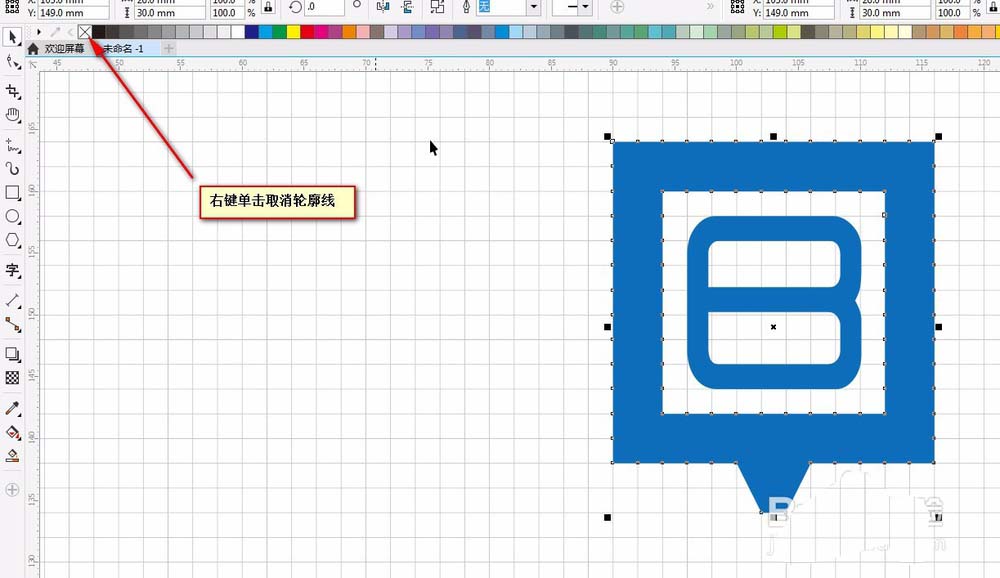The image size is (1000, 578).
Task: Select the Polygon tool
Action: [12, 240]
